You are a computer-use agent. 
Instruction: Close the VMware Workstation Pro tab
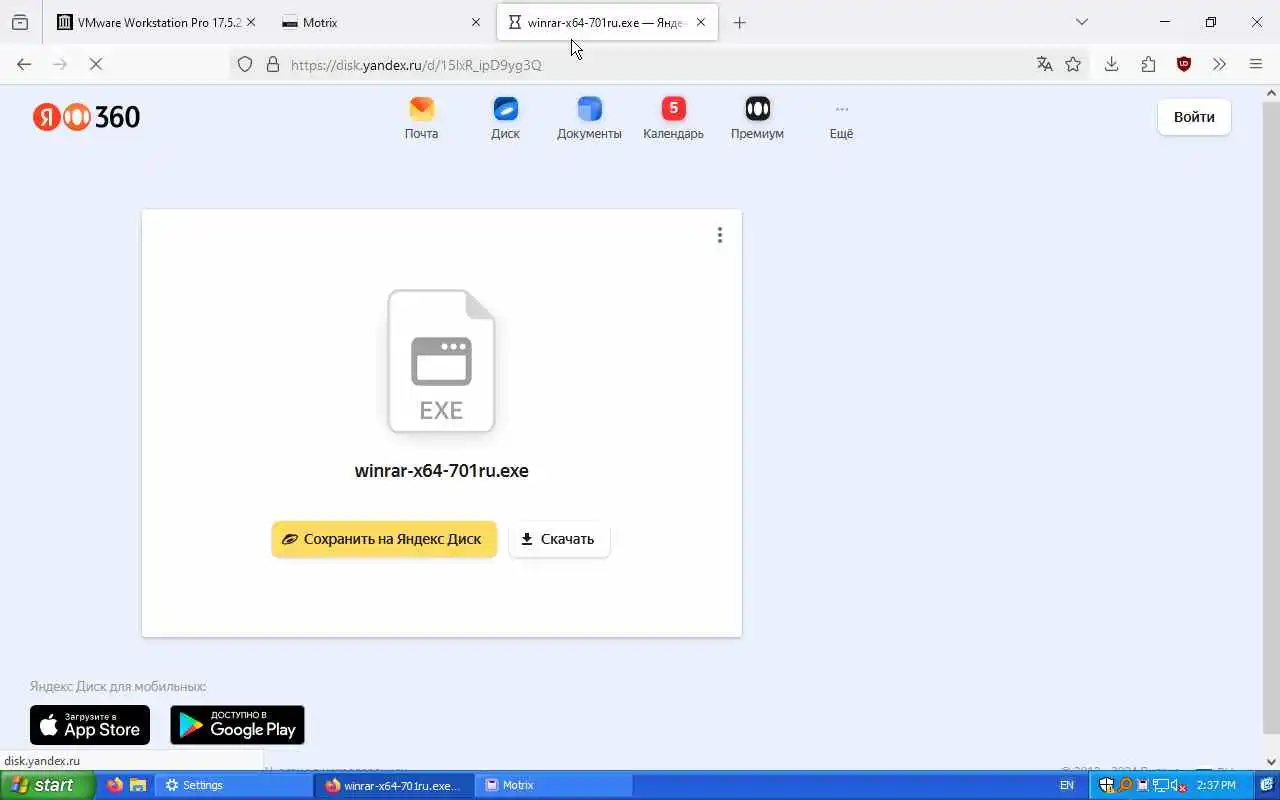click(250, 22)
